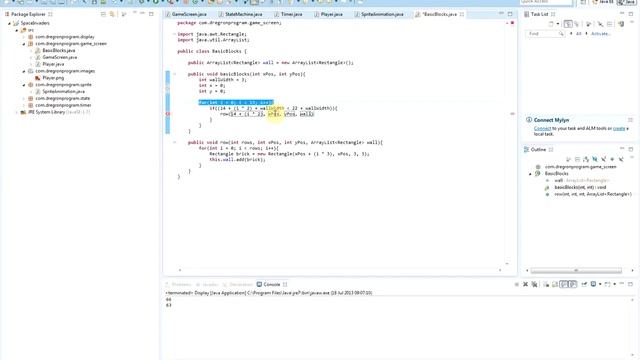Expand JRE System Library node
The height and width of the screenshot is (360, 640).
17,112
